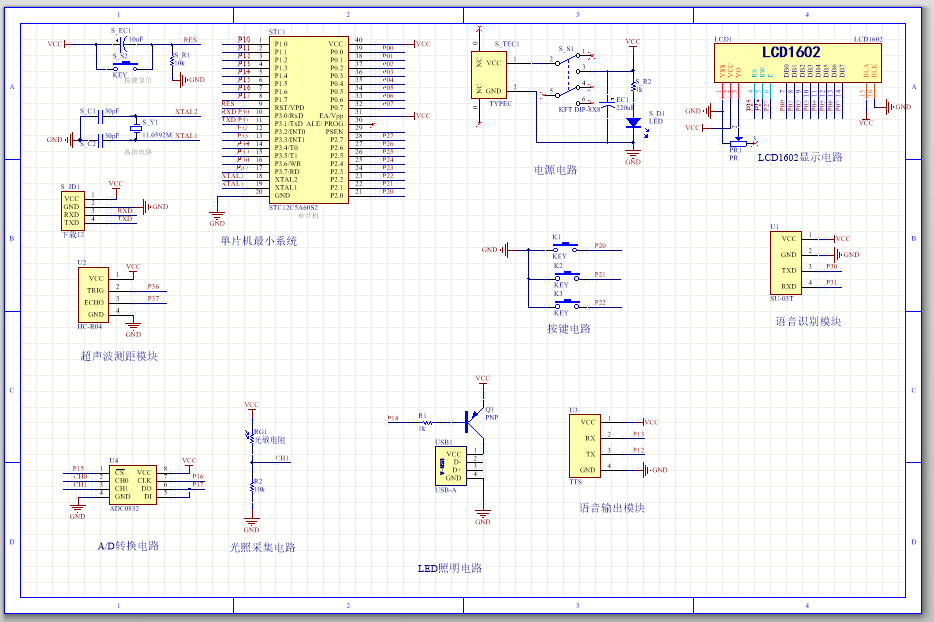Image resolution: width=934 pixels, height=622 pixels.
Task: Select the S_D1 LED diode symbol
Action: 632,123
